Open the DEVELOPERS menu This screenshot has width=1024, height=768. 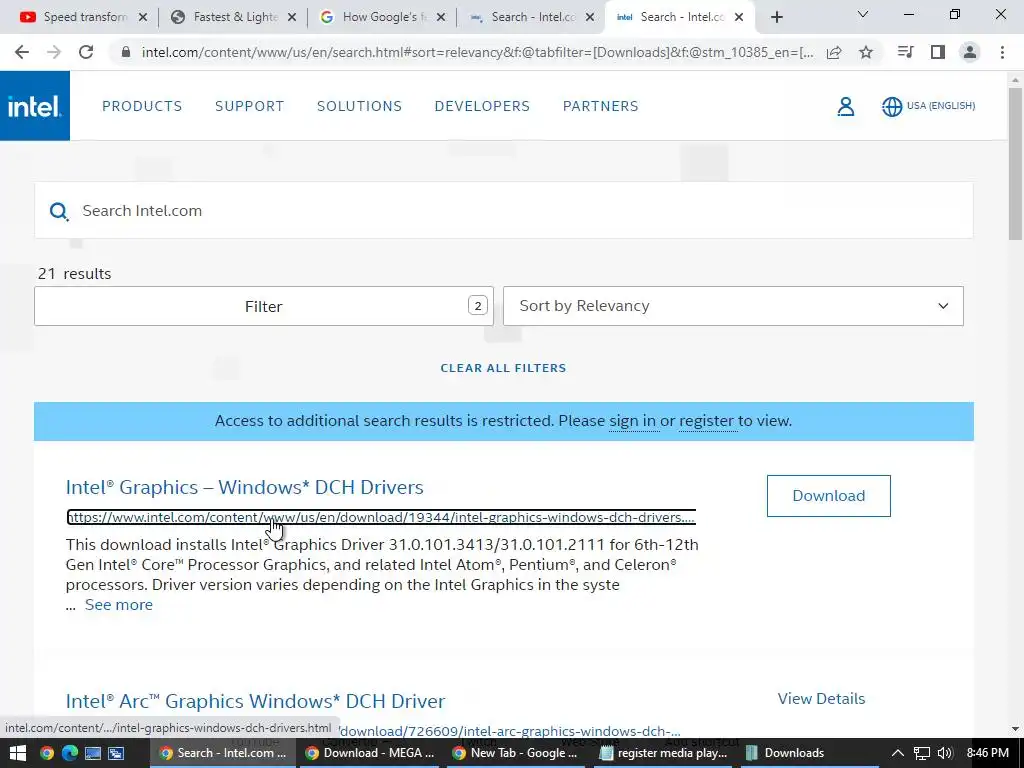482,106
